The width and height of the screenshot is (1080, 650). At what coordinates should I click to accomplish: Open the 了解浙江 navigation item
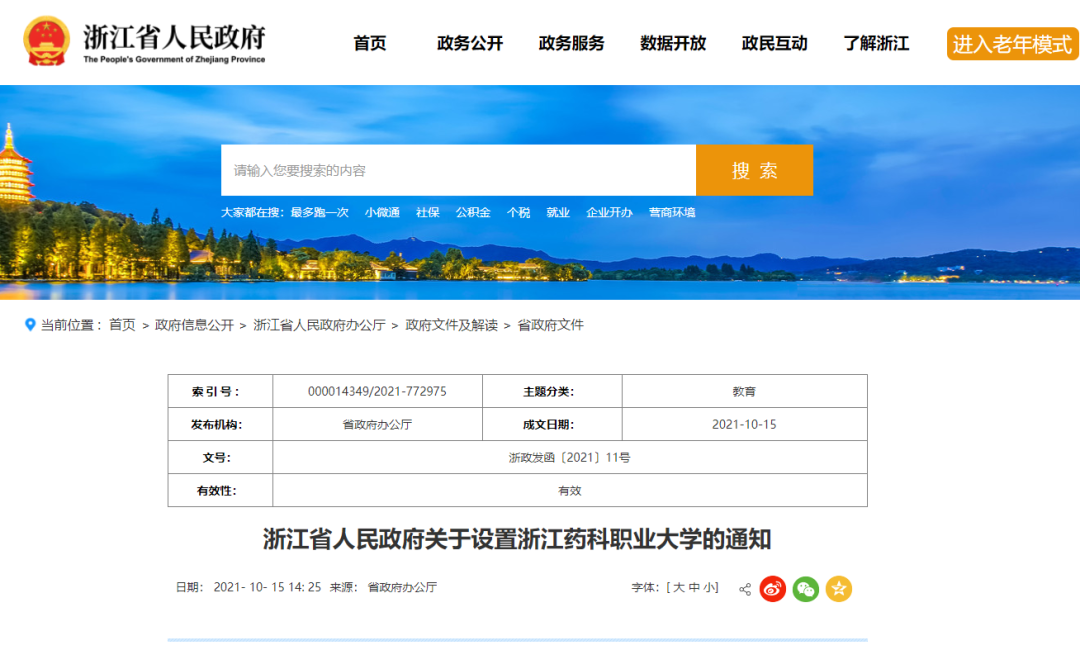pos(877,43)
